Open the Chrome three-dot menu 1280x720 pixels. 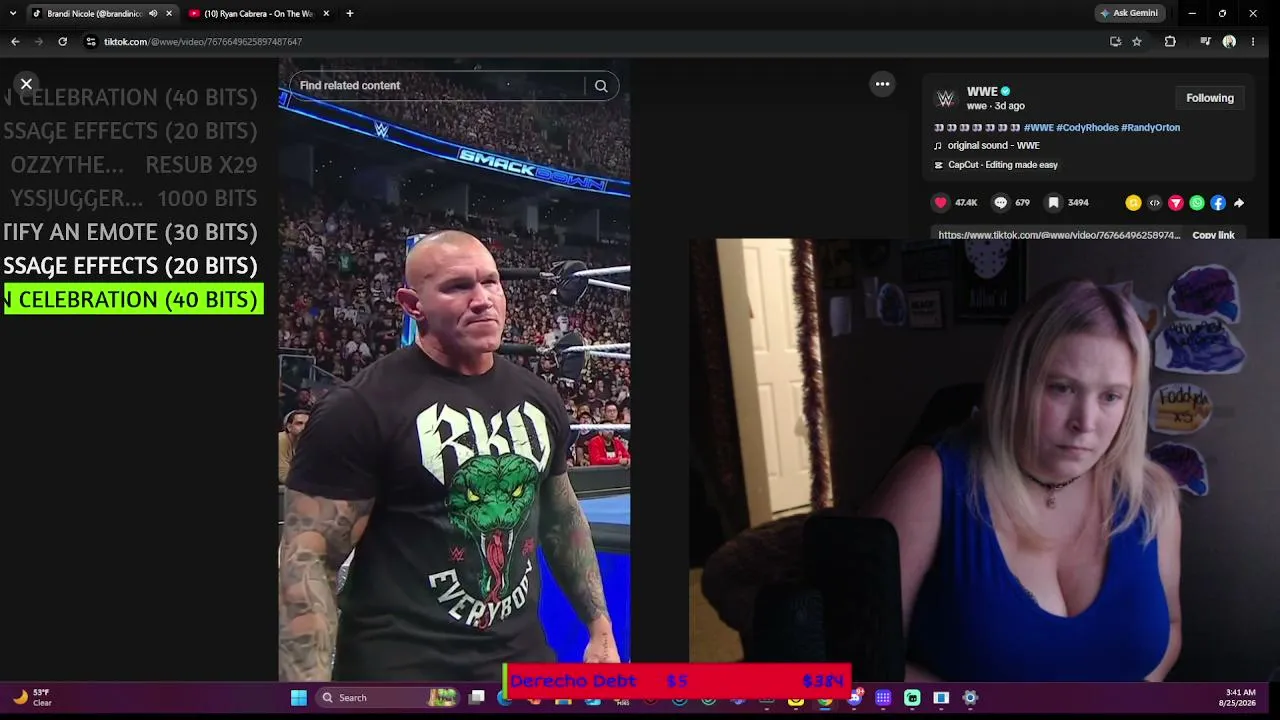(x=1253, y=42)
